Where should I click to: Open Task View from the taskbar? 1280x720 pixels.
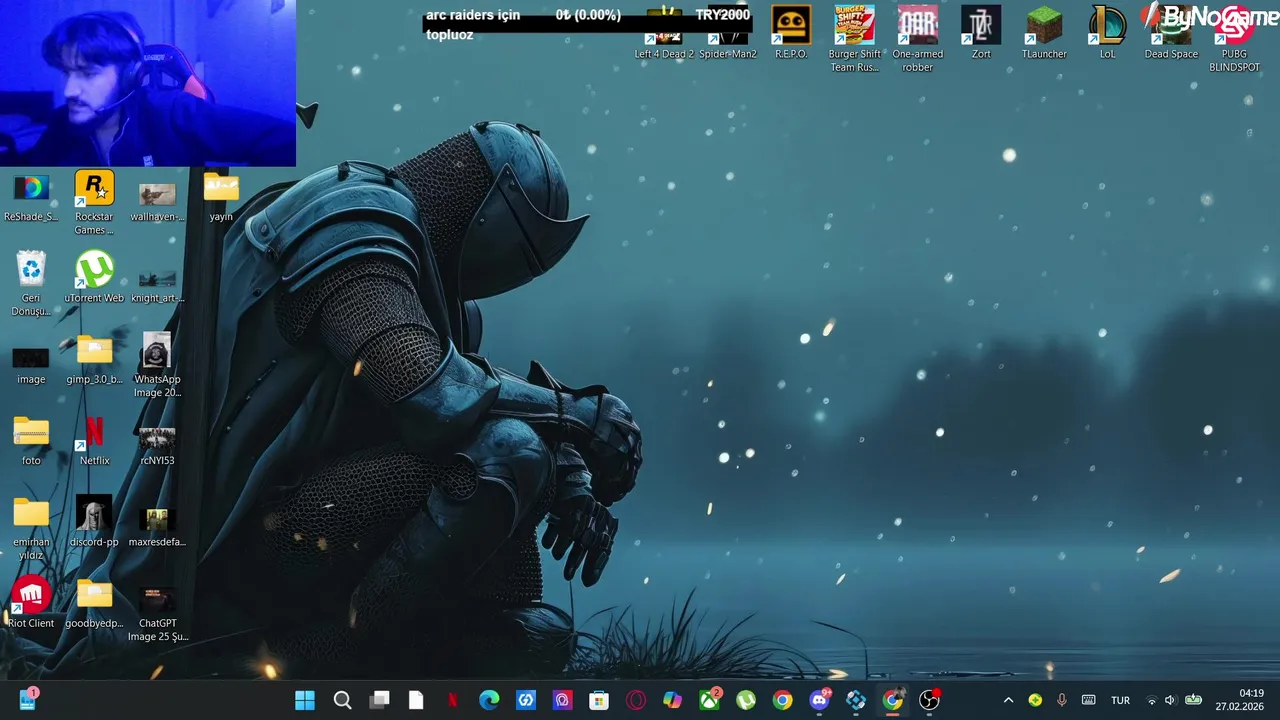pyautogui.click(x=379, y=700)
